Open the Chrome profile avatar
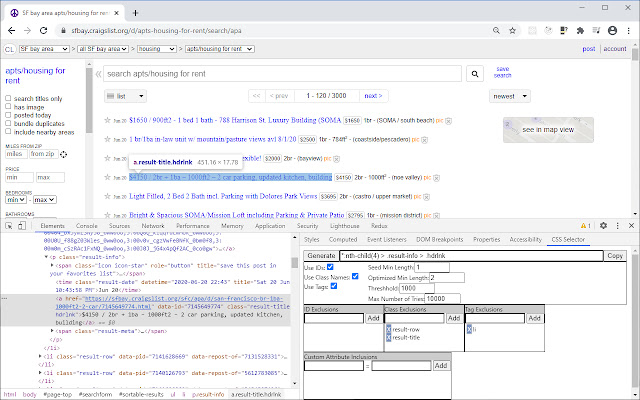The image size is (640, 400). click(x=612, y=31)
